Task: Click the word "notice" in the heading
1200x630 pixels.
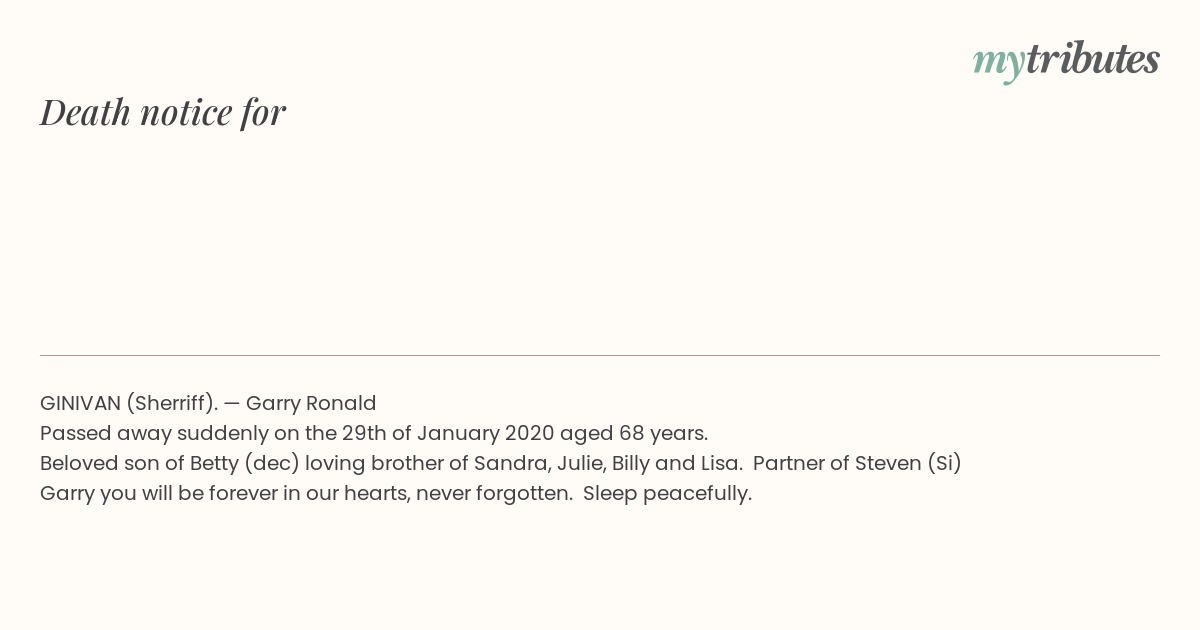Action: coord(186,112)
